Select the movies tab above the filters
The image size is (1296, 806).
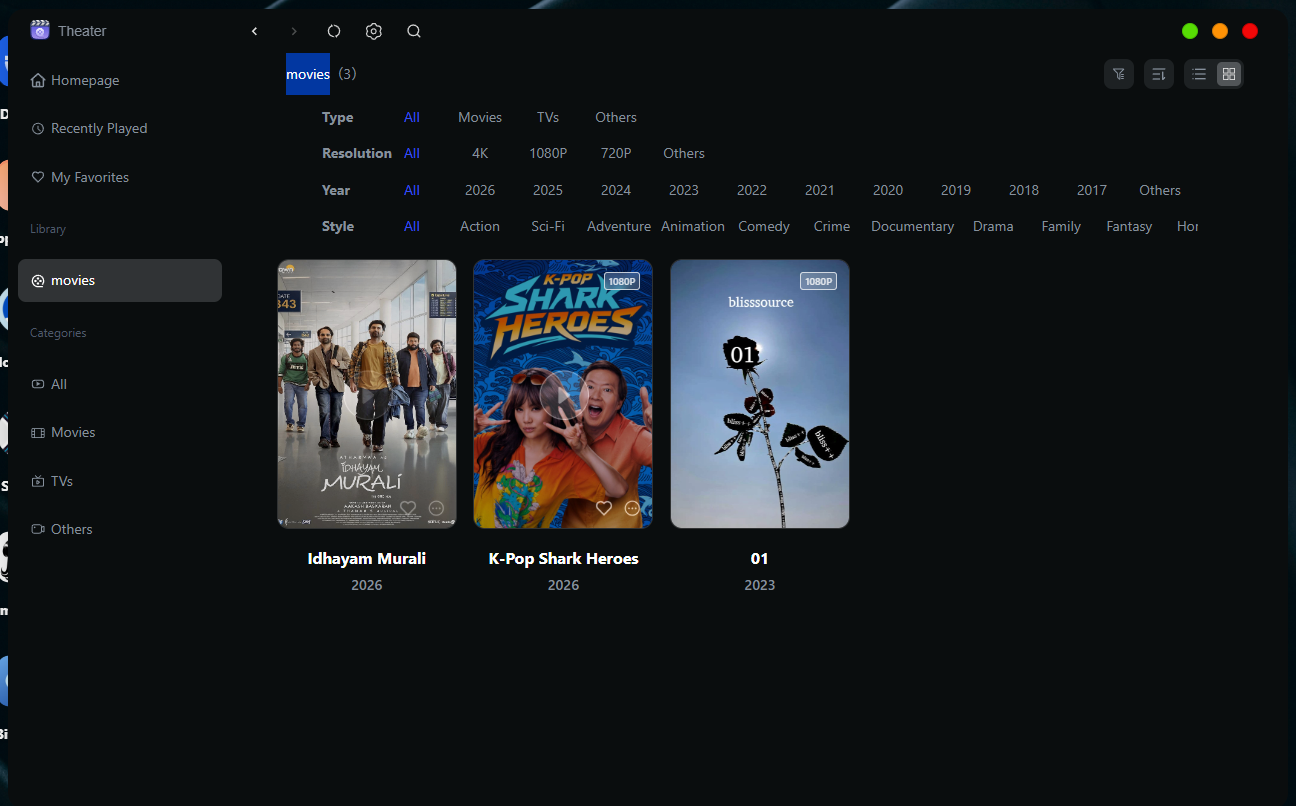tap(308, 74)
